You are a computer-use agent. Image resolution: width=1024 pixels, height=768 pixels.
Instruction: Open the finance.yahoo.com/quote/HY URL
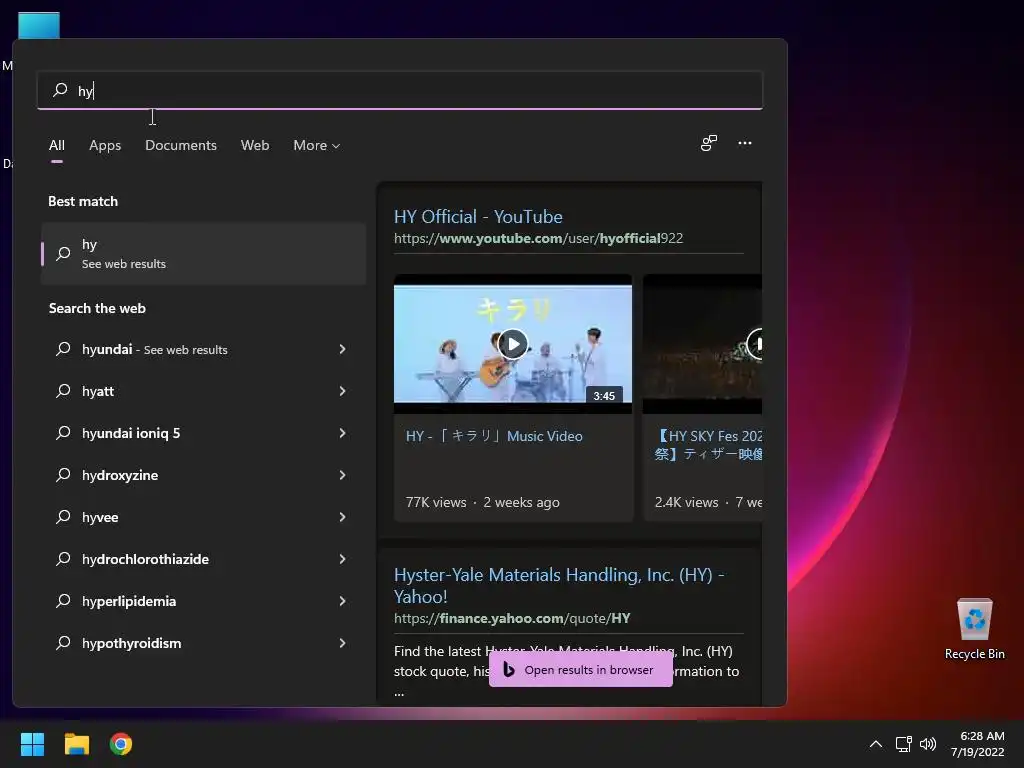(x=512, y=618)
